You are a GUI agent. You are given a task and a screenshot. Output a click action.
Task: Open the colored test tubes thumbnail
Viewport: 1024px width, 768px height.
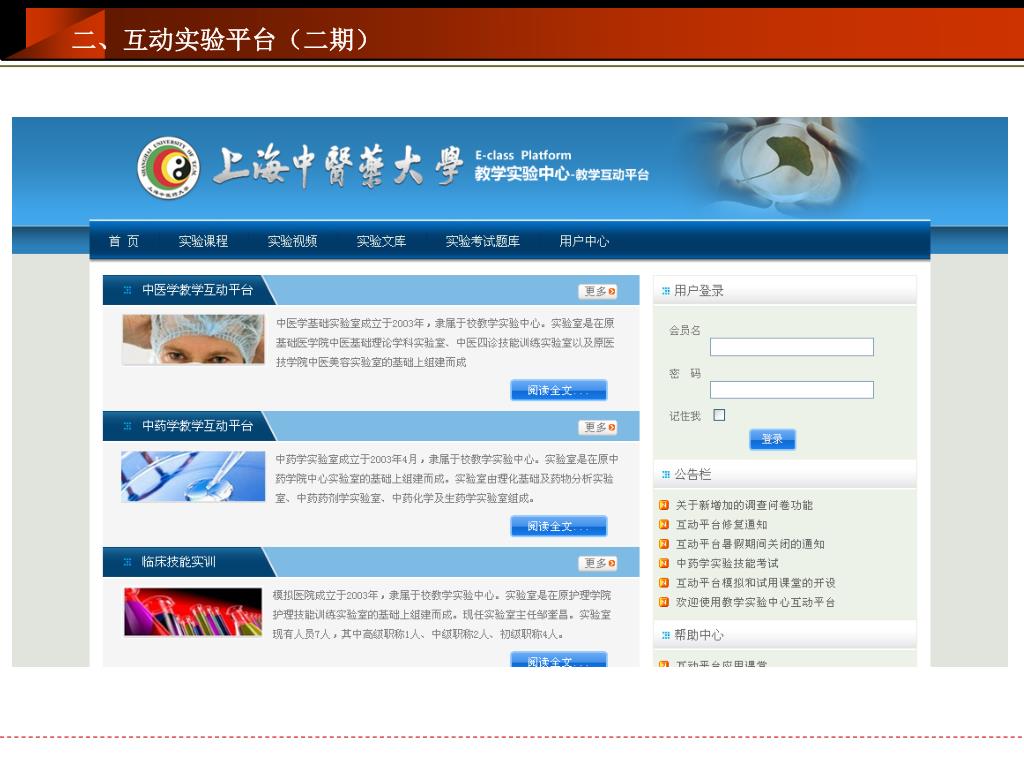193,612
